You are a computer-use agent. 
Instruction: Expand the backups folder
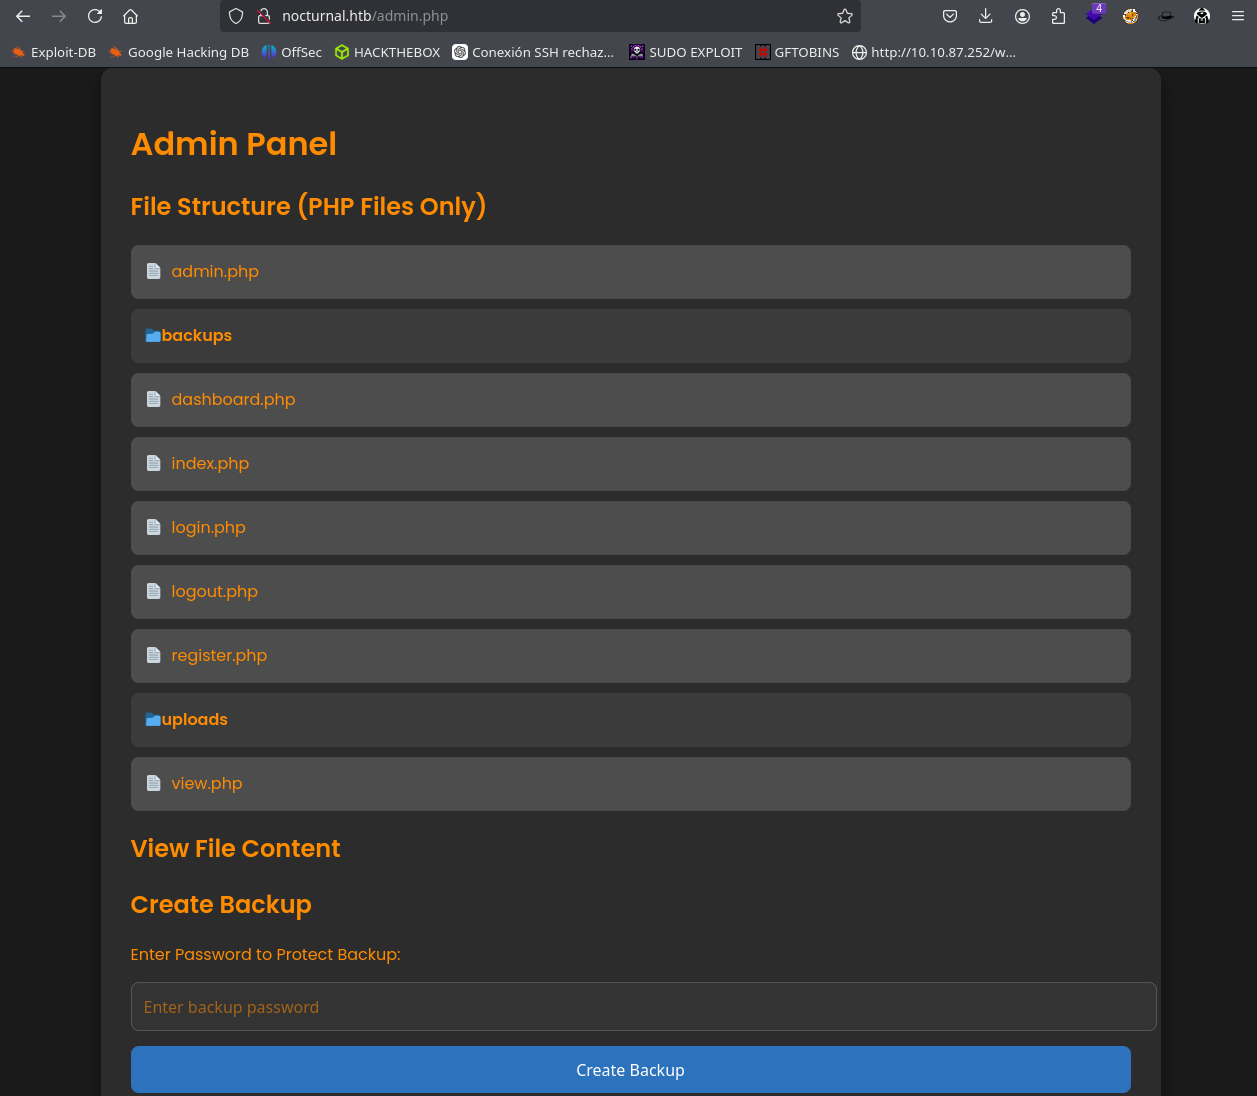[196, 336]
